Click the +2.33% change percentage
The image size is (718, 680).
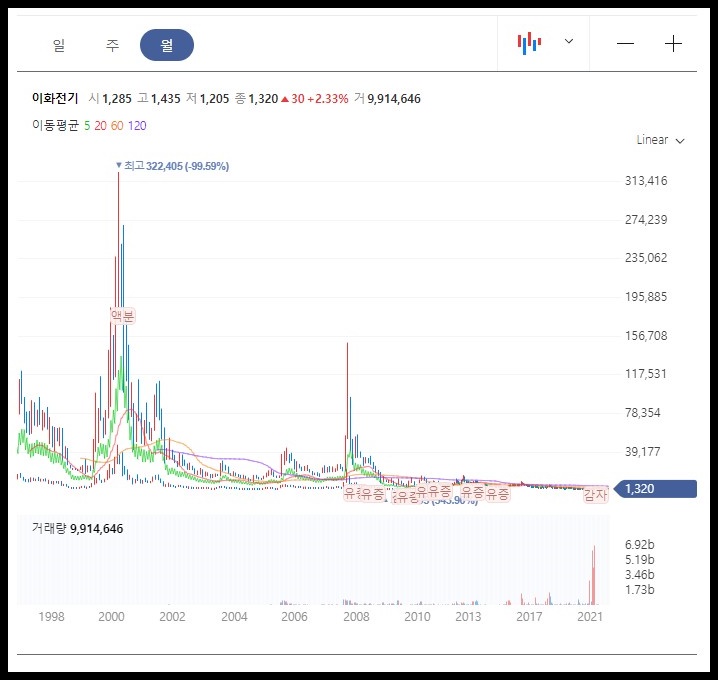[328, 98]
